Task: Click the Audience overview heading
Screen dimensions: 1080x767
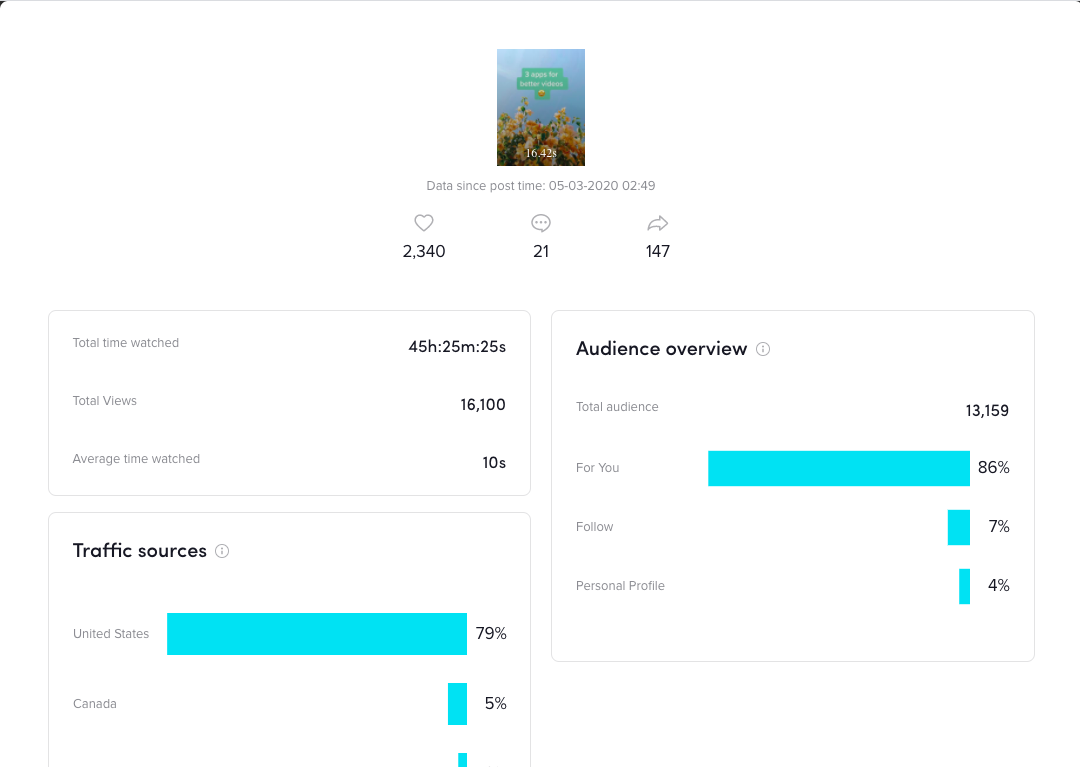Action: point(661,349)
